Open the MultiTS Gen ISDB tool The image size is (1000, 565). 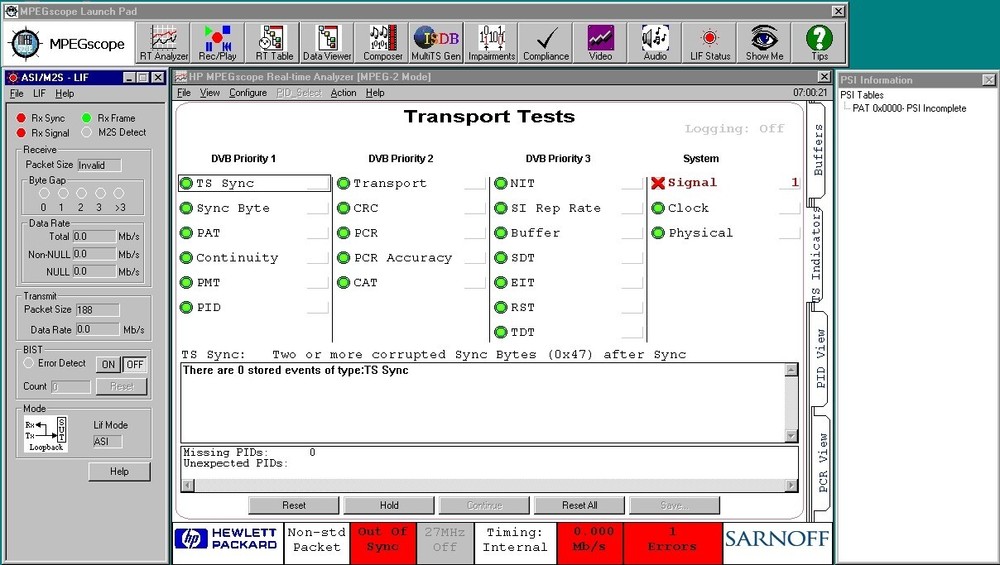pos(436,43)
